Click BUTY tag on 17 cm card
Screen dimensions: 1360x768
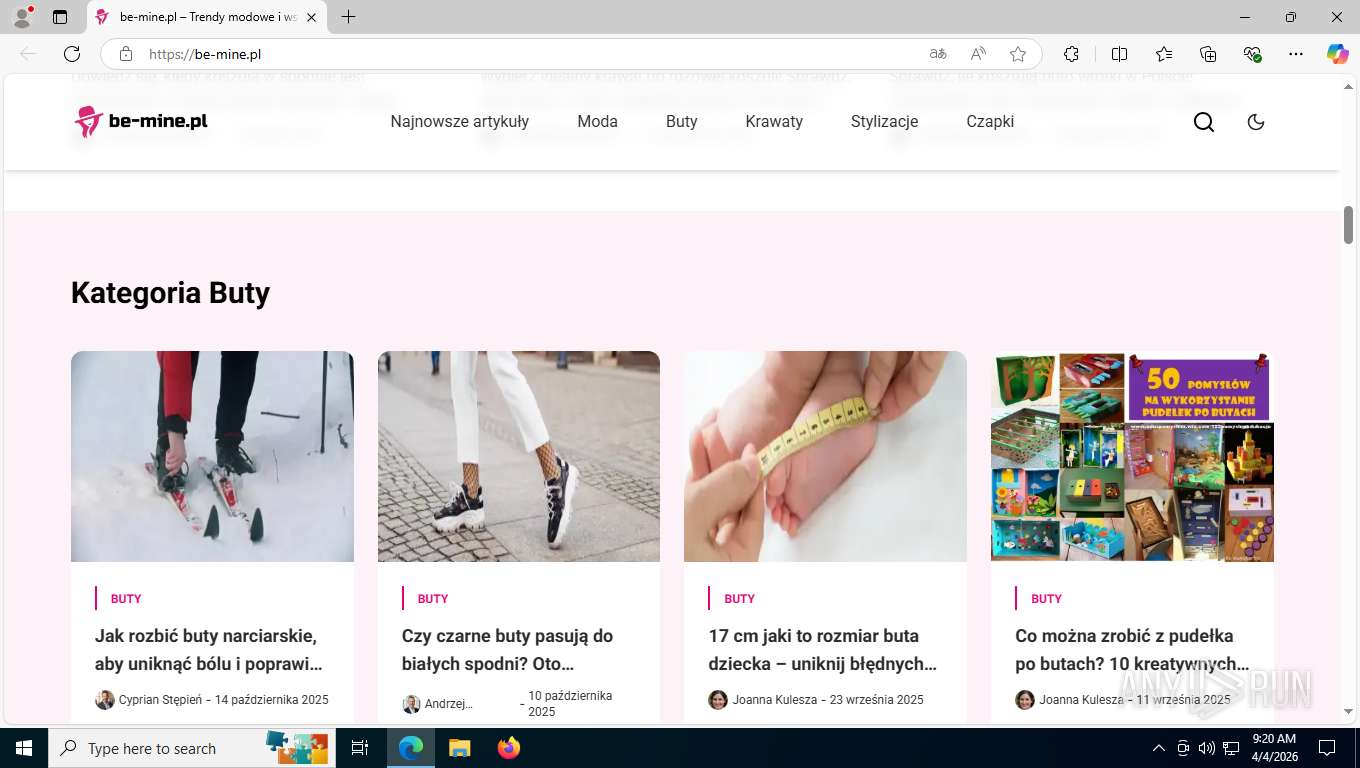740,599
